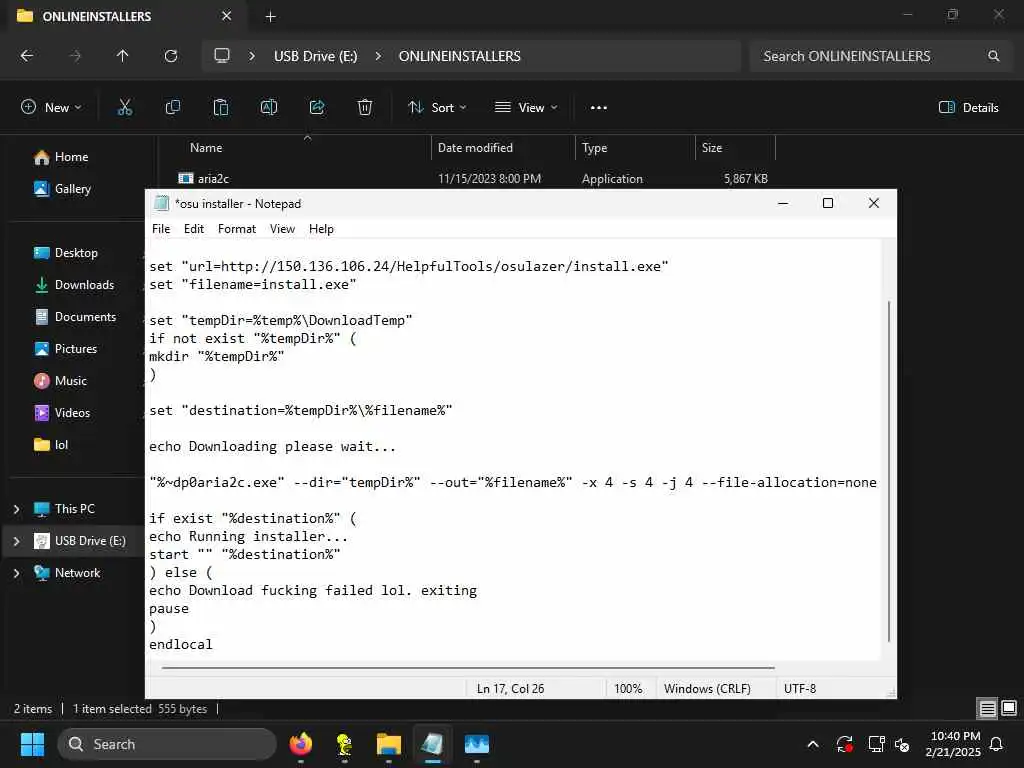This screenshot has width=1024, height=768.
Task: Open Notepad File menu
Action: click(x=161, y=229)
